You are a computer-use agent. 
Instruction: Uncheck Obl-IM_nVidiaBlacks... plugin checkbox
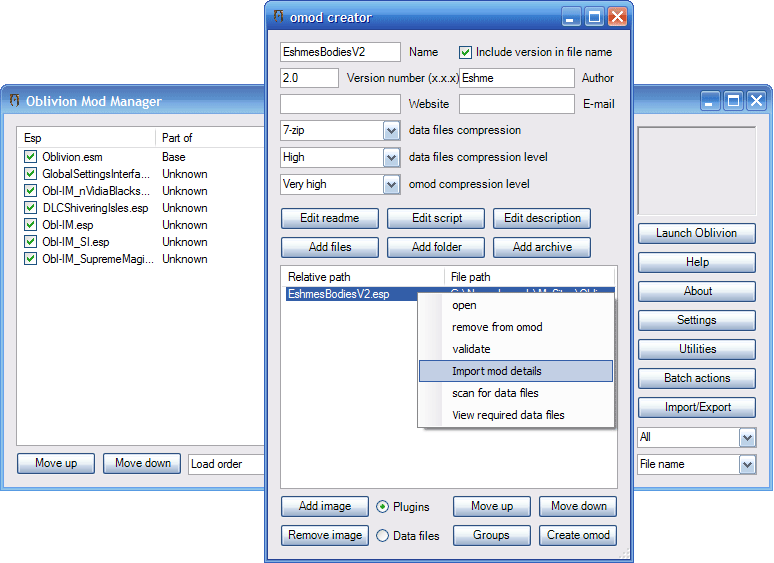30,191
